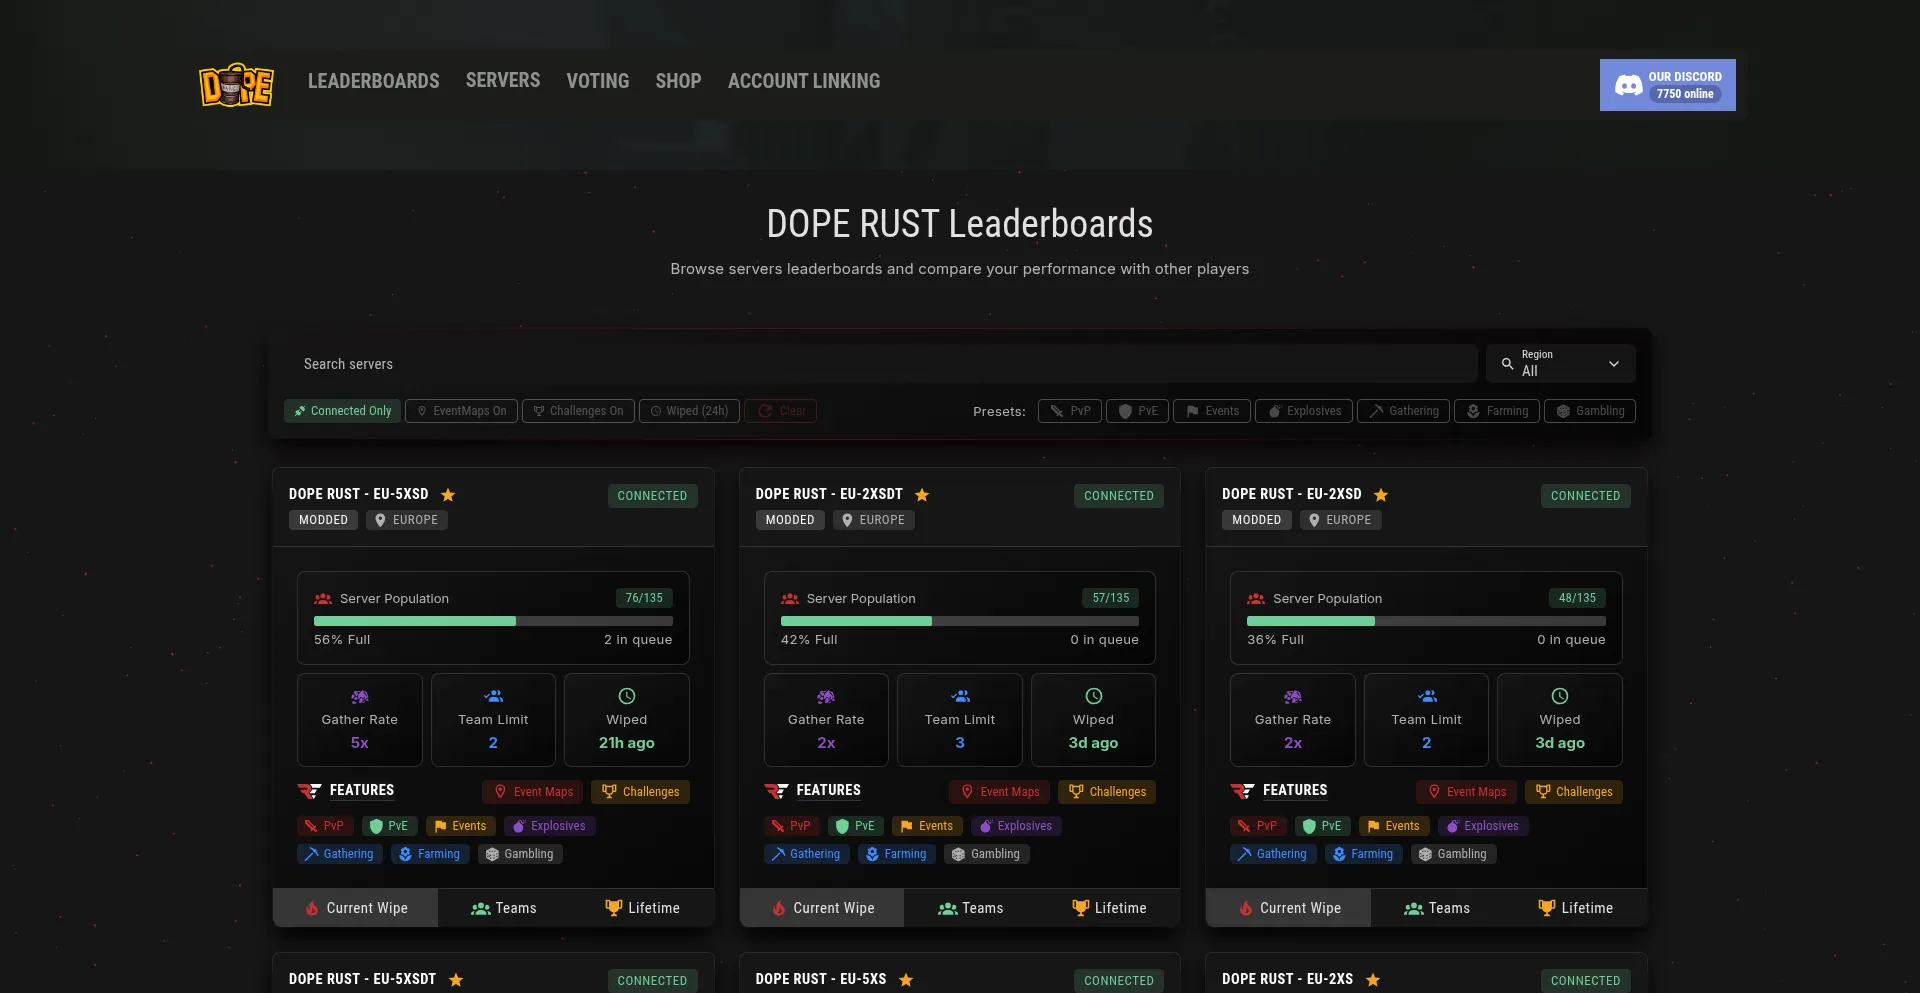Expand the Challenges On filter options
Image resolution: width=1920 pixels, height=993 pixels.
click(577, 411)
